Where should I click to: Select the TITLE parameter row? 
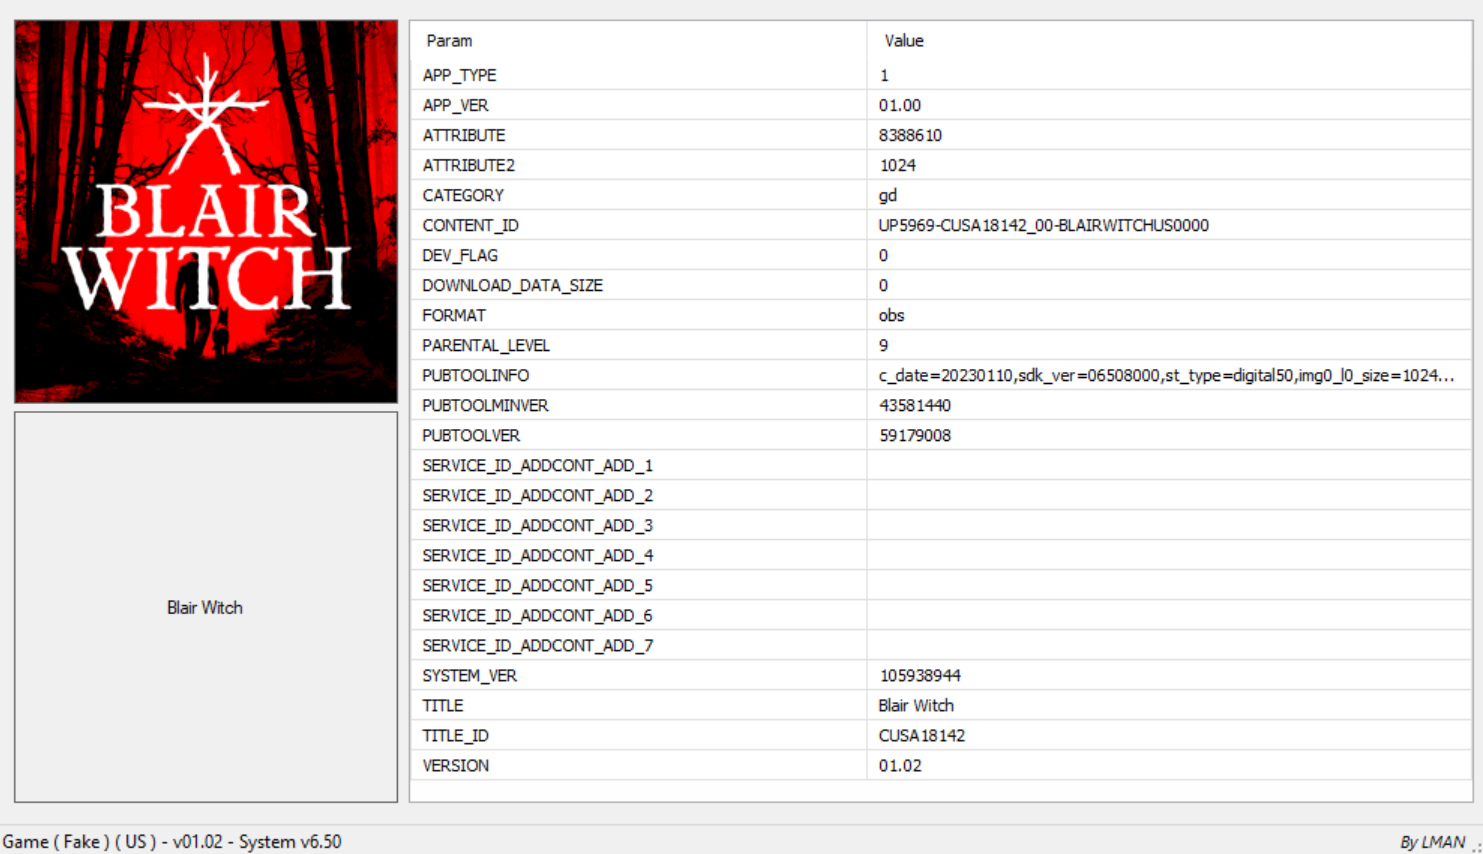point(941,705)
